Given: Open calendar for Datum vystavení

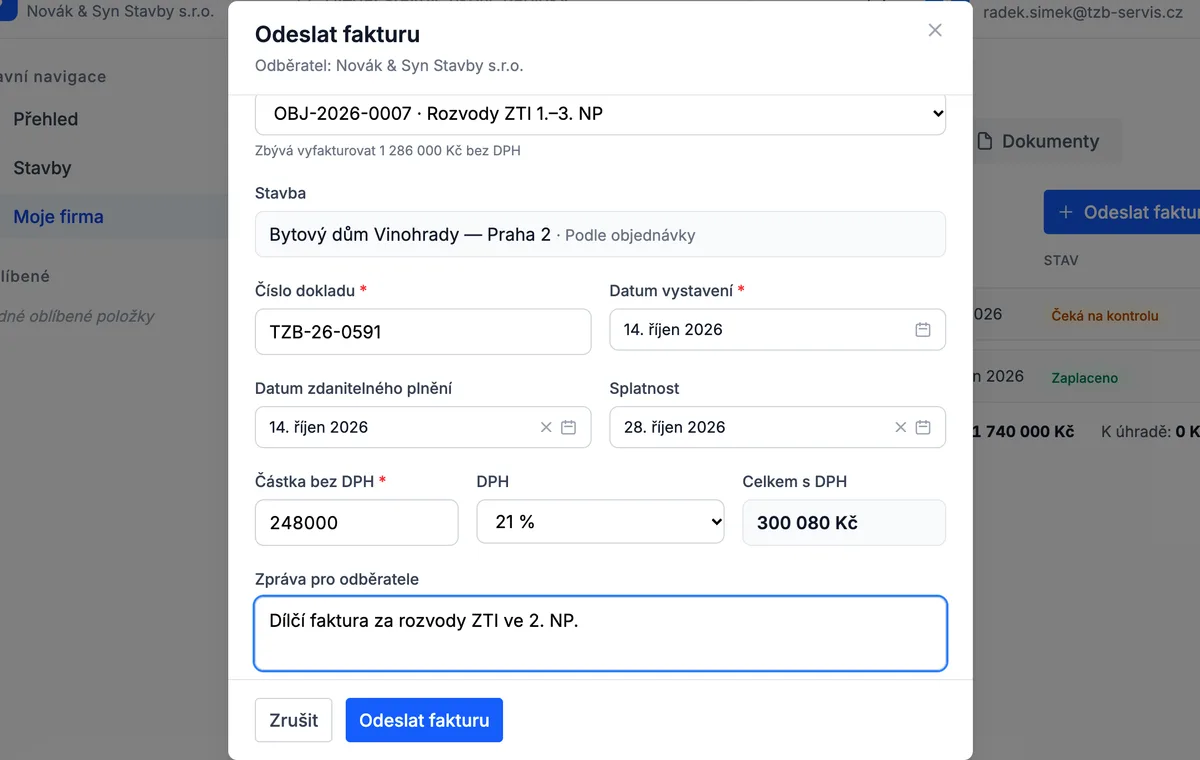Looking at the screenshot, I should coord(923,330).
